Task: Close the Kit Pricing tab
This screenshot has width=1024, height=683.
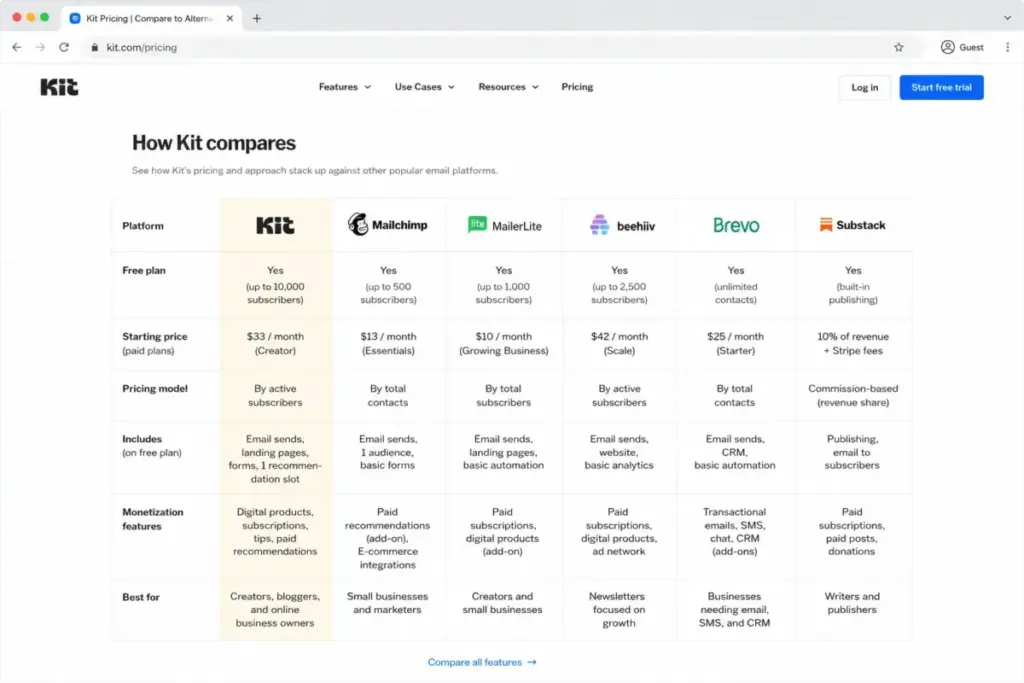Action: coord(230,18)
